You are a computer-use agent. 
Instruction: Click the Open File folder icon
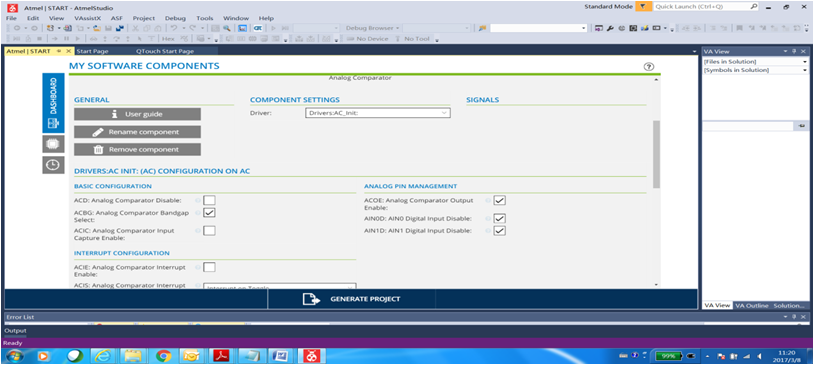pyautogui.click(x=97, y=28)
